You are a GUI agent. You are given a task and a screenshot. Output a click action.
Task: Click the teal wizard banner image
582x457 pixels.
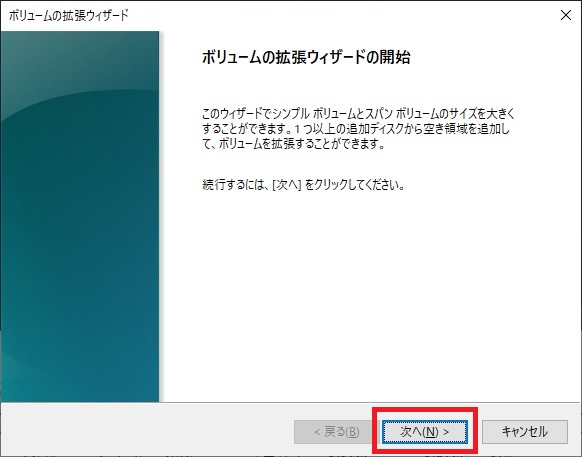pos(80,216)
